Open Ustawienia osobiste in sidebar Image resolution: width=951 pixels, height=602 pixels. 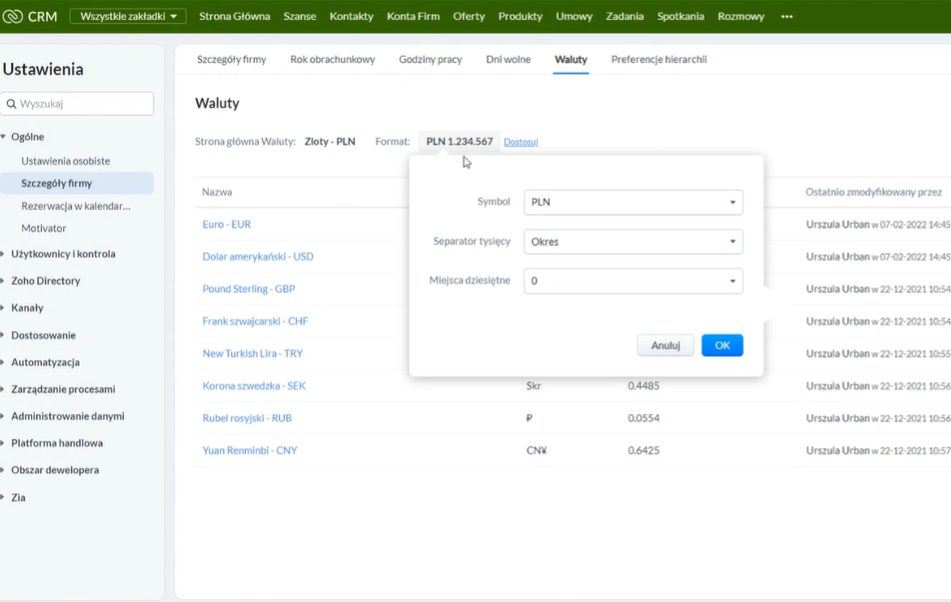coord(66,161)
